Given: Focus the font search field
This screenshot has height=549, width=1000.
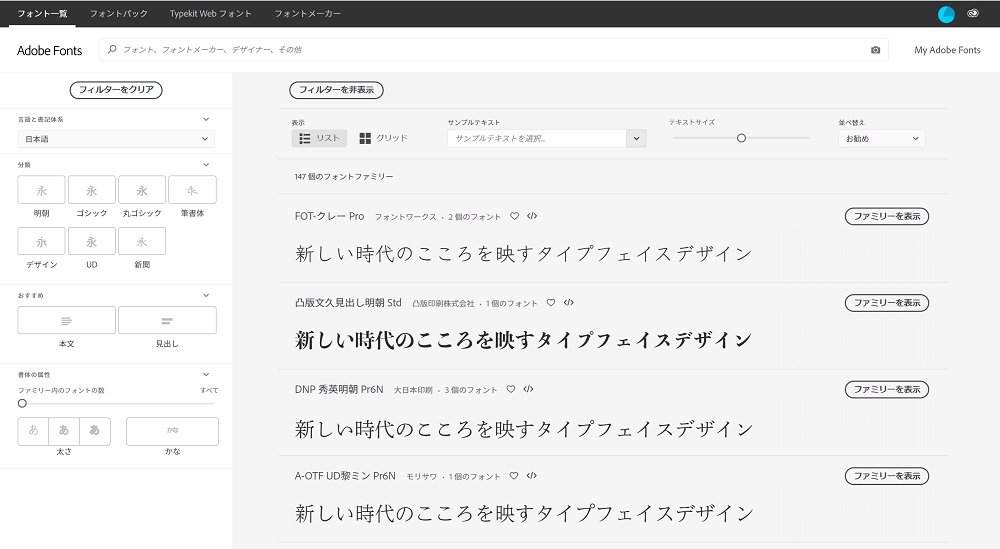Looking at the screenshot, I should pos(494,49).
